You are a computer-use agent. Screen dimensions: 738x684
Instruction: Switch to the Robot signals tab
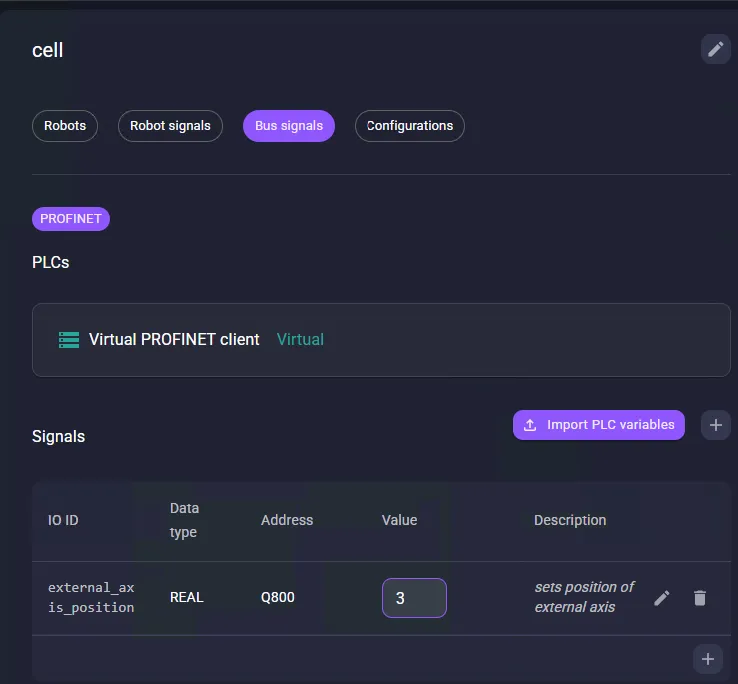point(170,126)
